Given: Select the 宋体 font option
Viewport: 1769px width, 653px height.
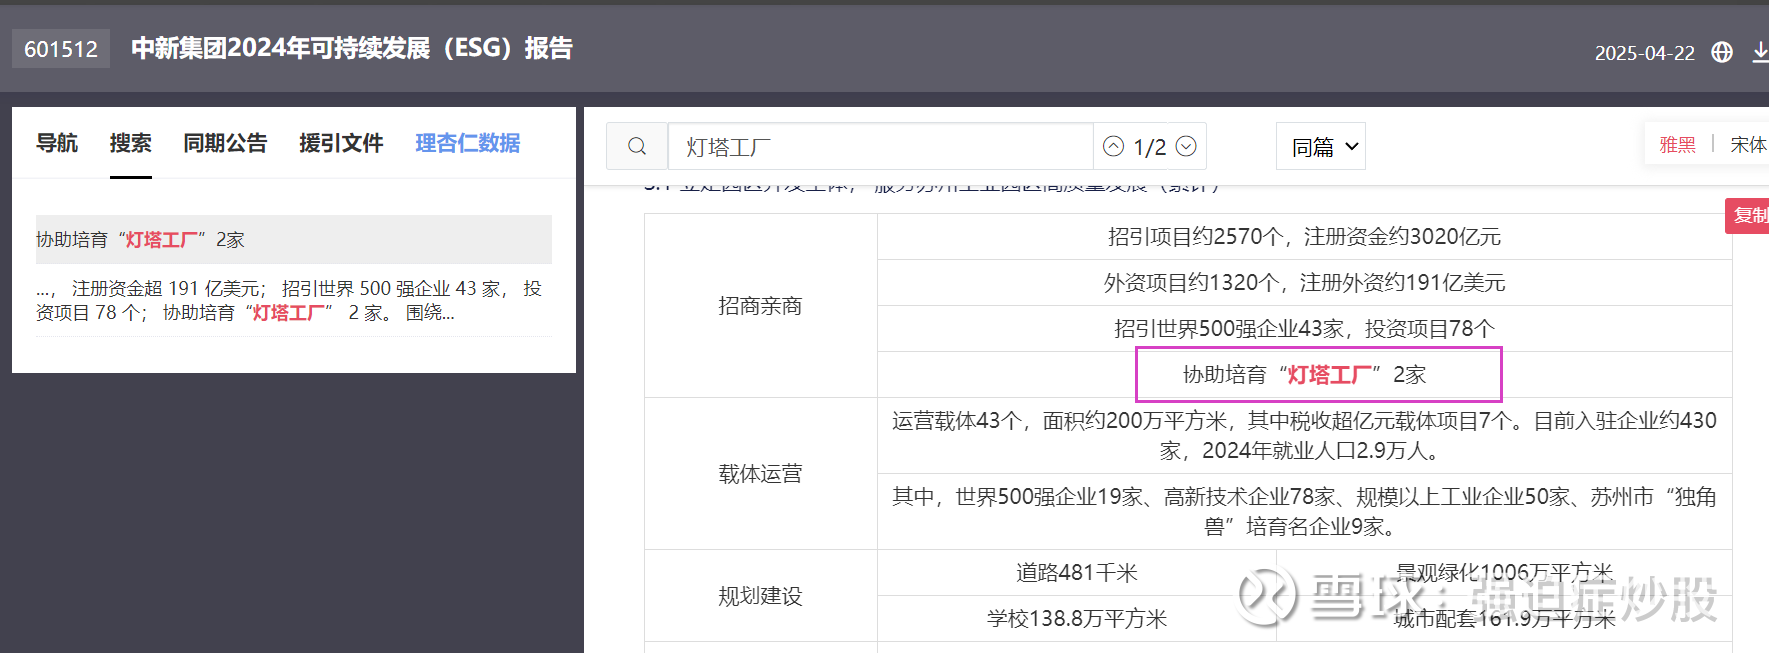Looking at the screenshot, I should pyautogui.click(x=1749, y=145).
